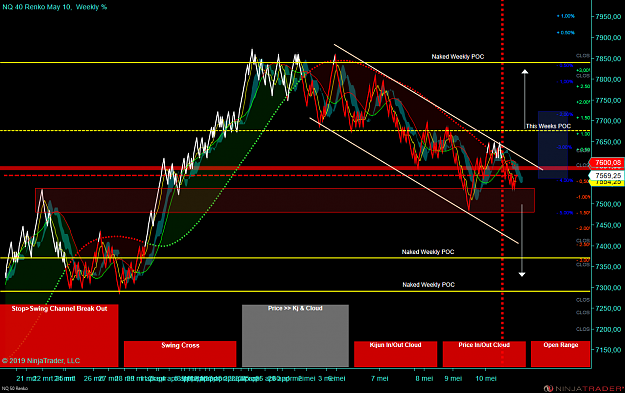Click the 7300,00 price axis label

(x=608, y=287)
